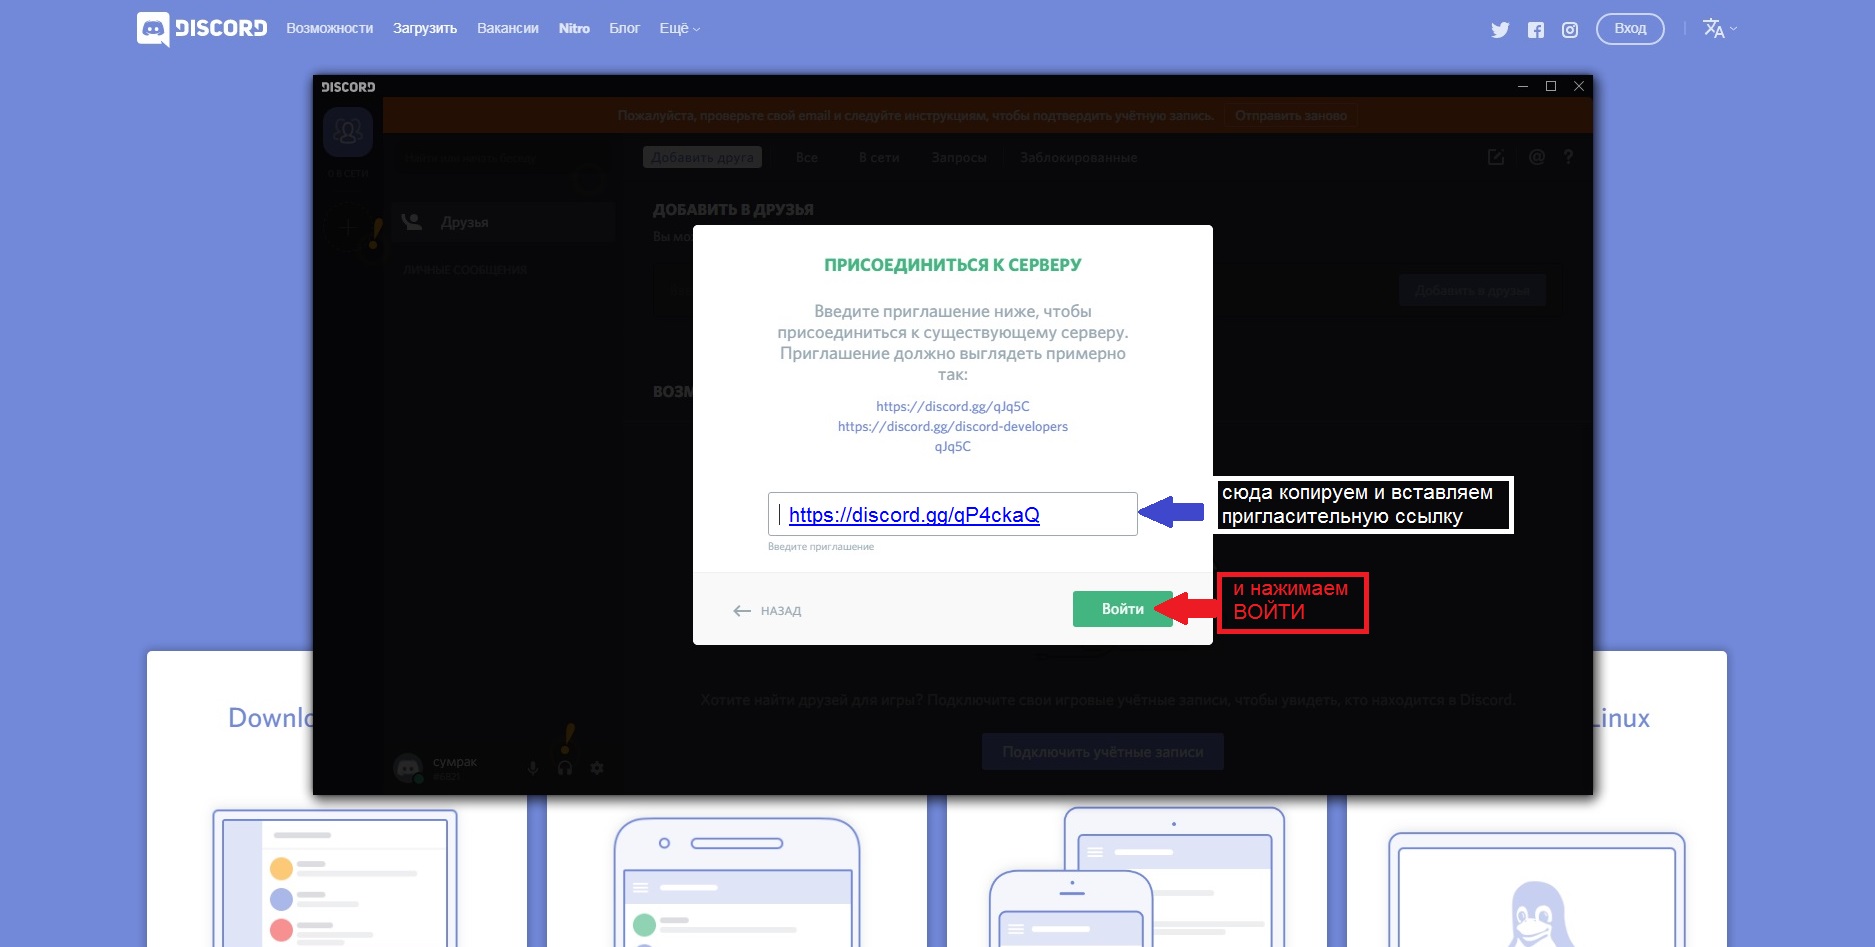Click the Добавить в друзья button

point(1472,290)
